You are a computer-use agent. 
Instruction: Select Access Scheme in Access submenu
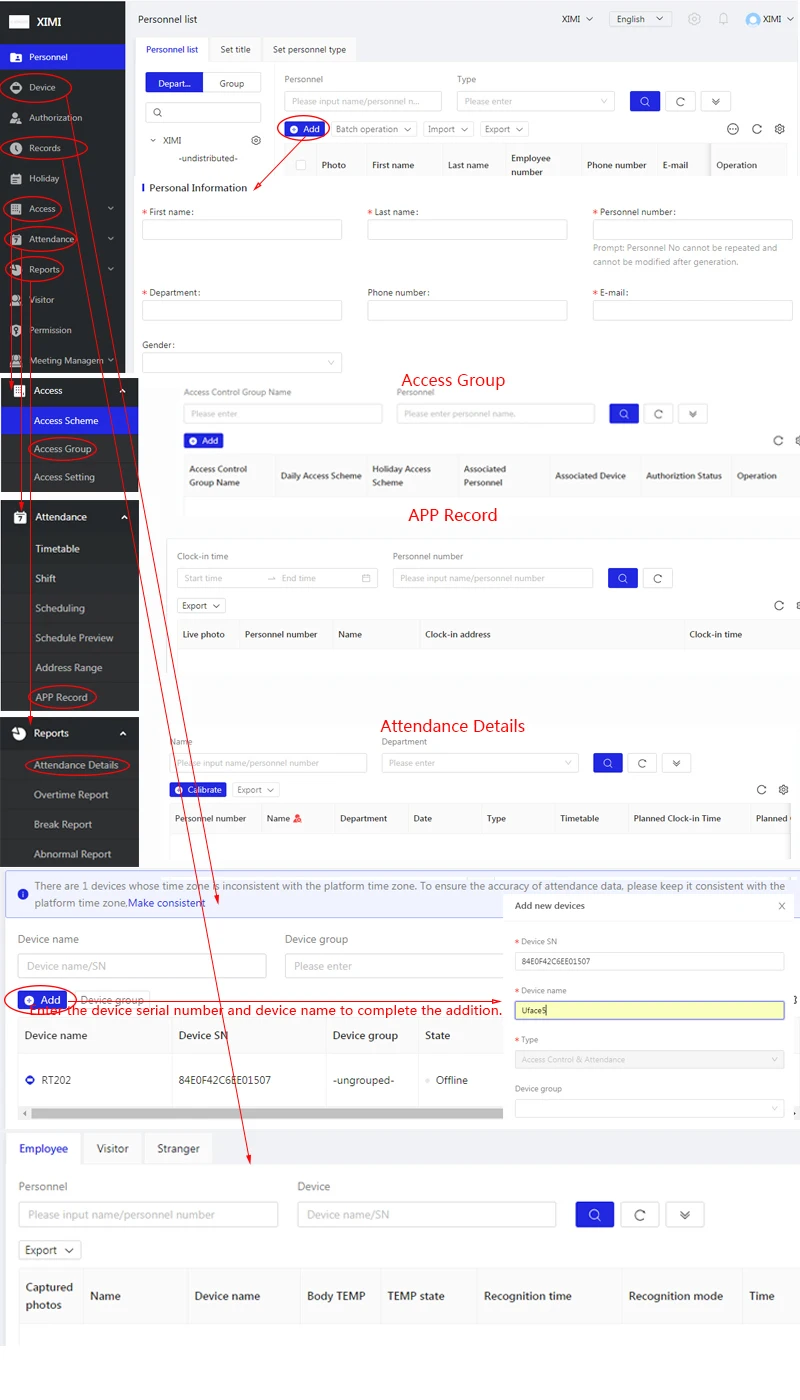[x=70, y=421]
